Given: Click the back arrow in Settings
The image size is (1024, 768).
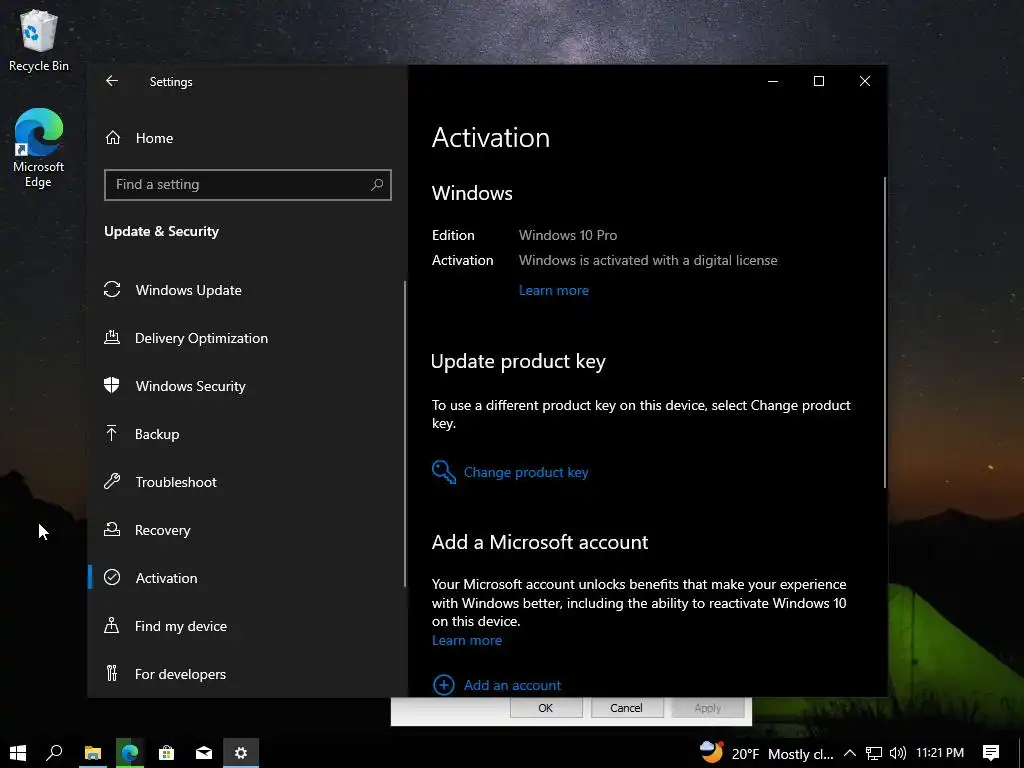Looking at the screenshot, I should (112, 81).
